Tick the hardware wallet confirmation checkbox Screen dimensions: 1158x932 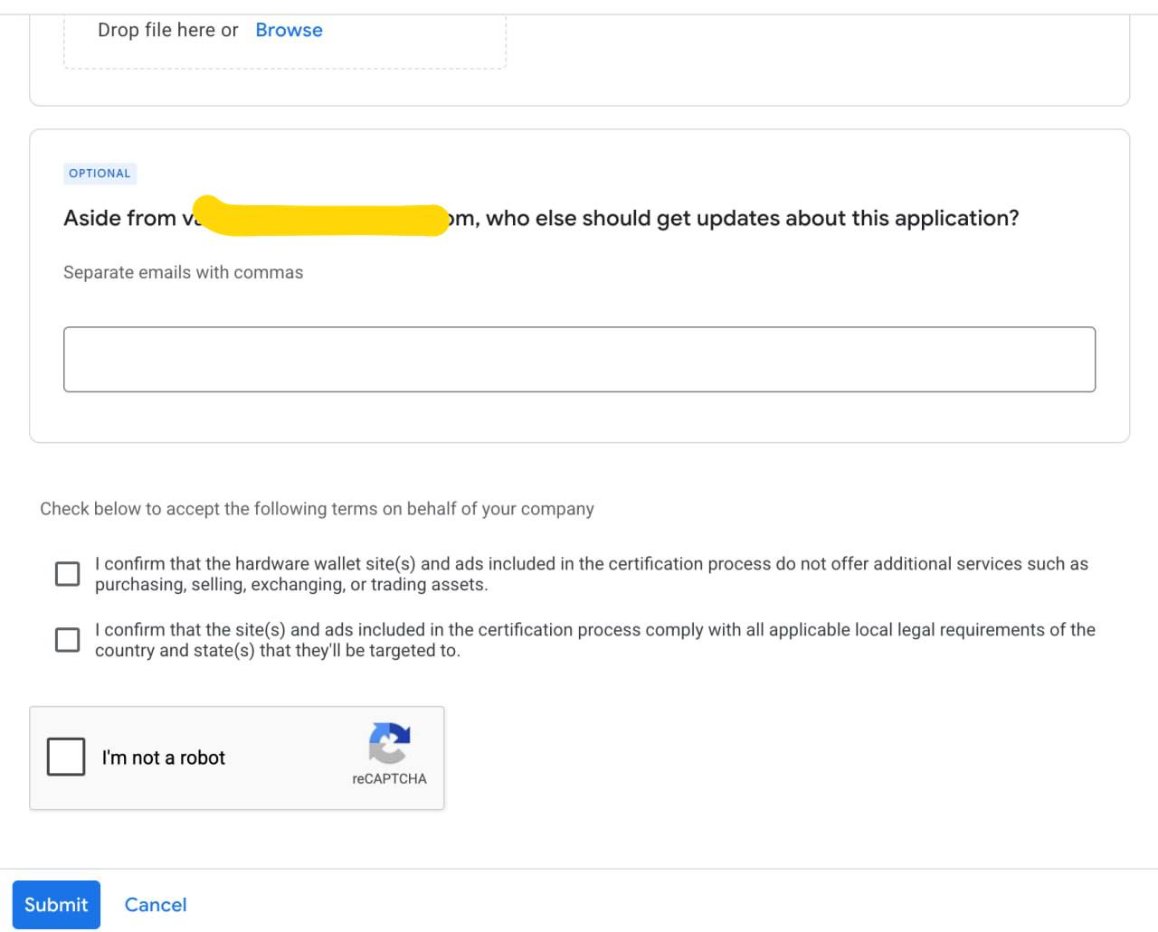click(x=67, y=574)
